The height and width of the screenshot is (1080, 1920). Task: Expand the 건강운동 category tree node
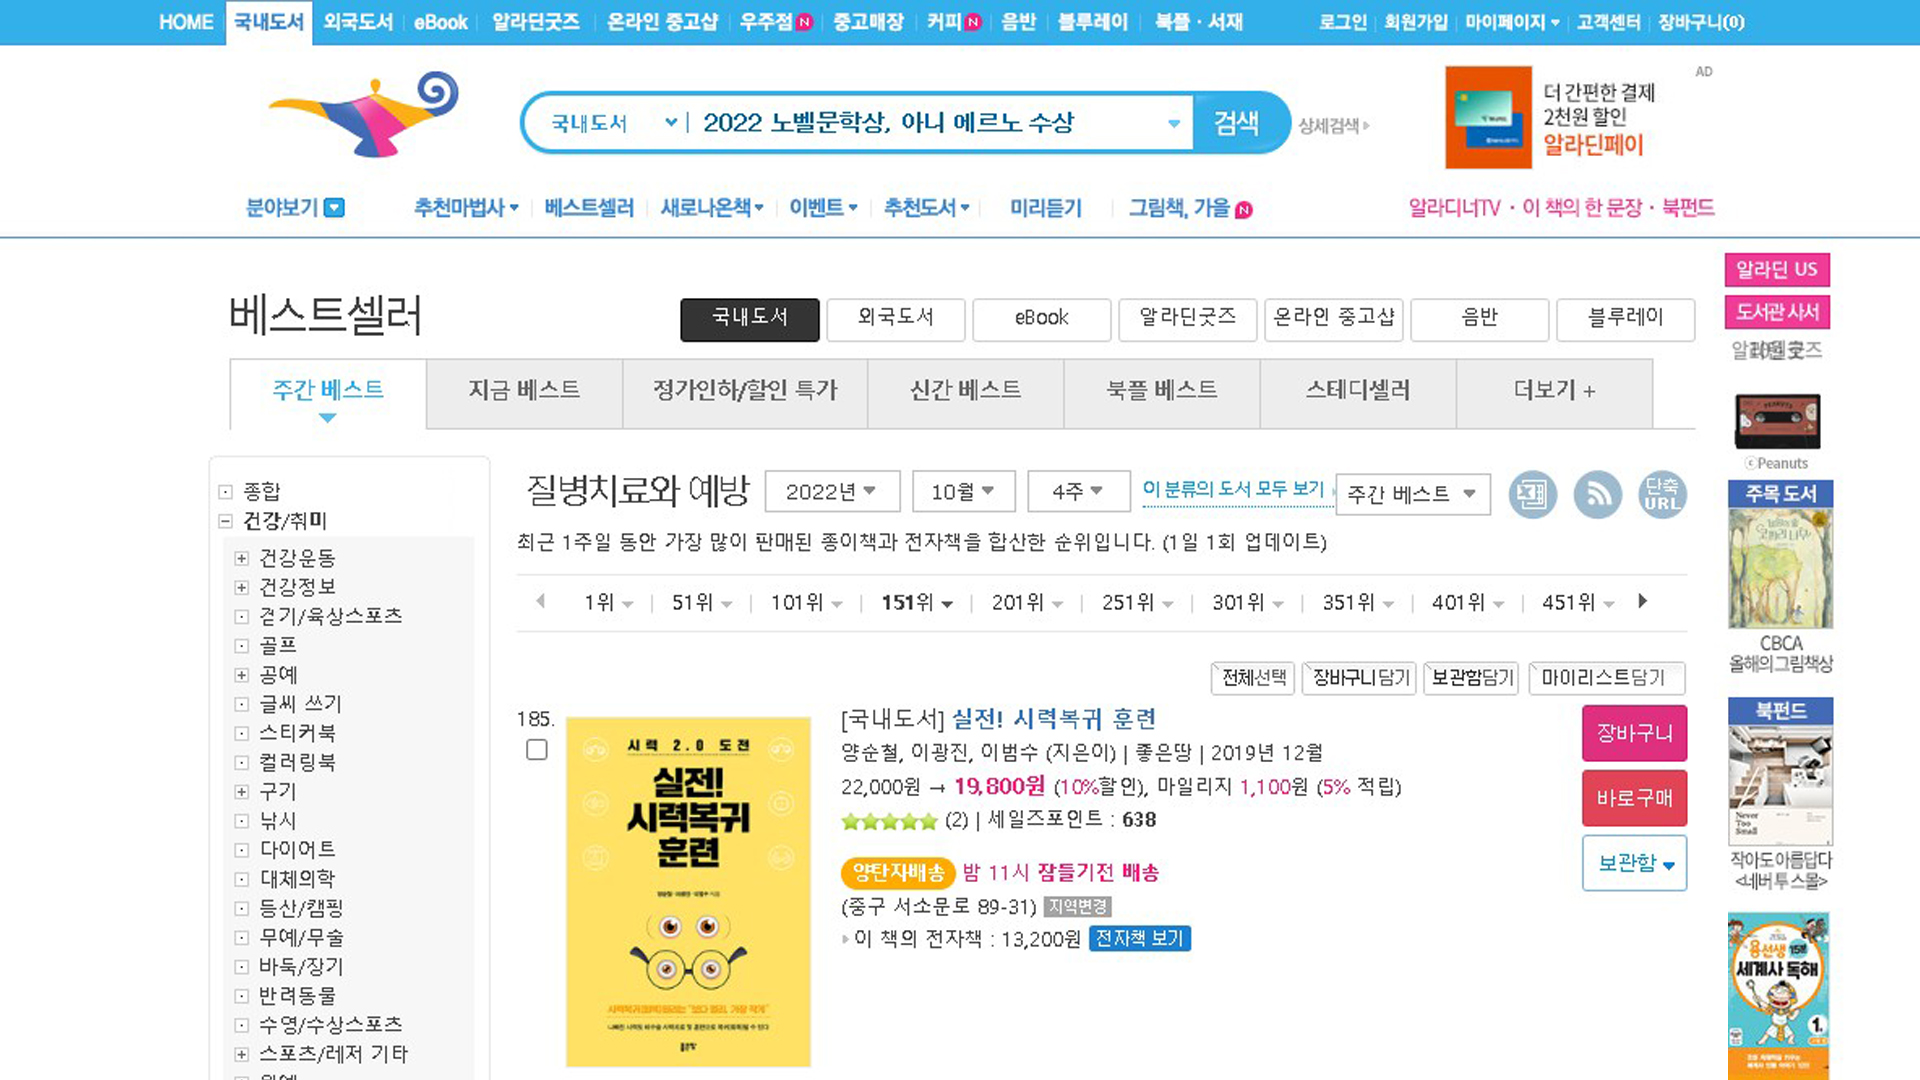point(241,558)
